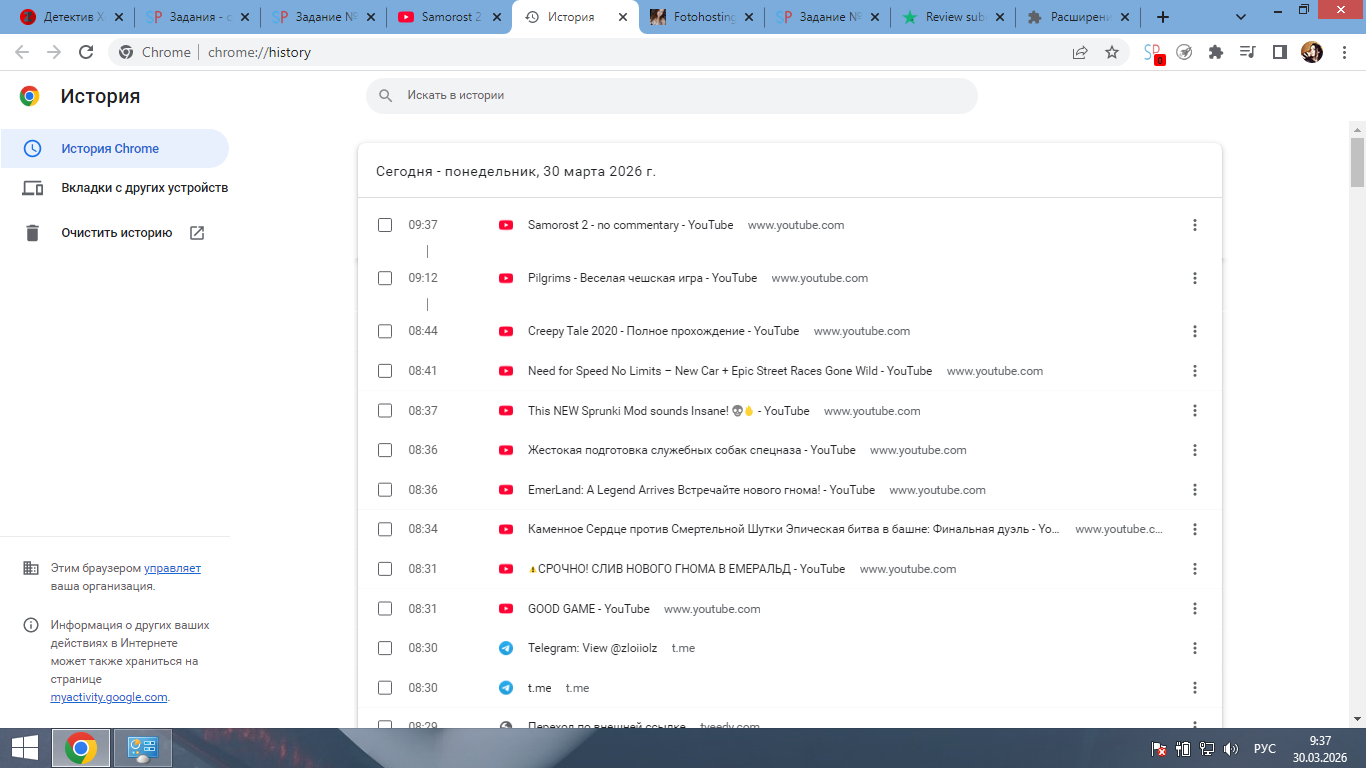1366x768 pixels.
Task: Open more actions for Sprunki Mod entry
Action: click(1194, 411)
